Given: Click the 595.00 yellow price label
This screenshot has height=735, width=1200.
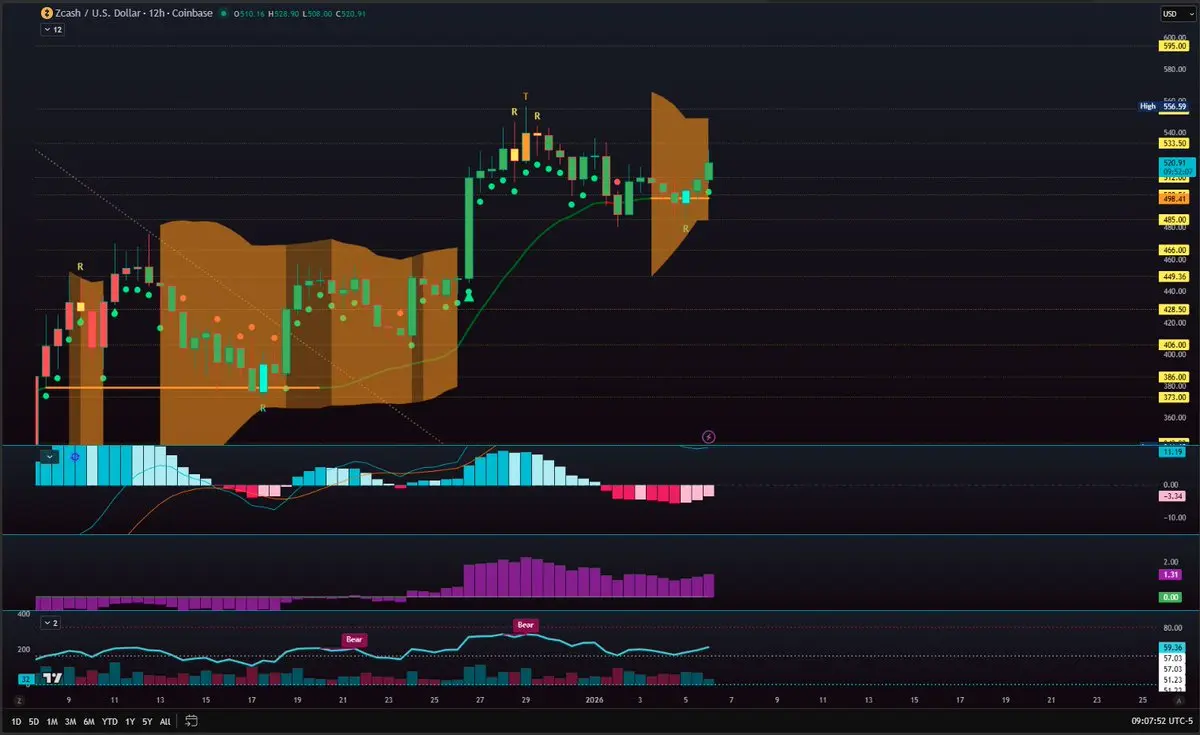Looking at the screenshot, I should (1173, 46).
